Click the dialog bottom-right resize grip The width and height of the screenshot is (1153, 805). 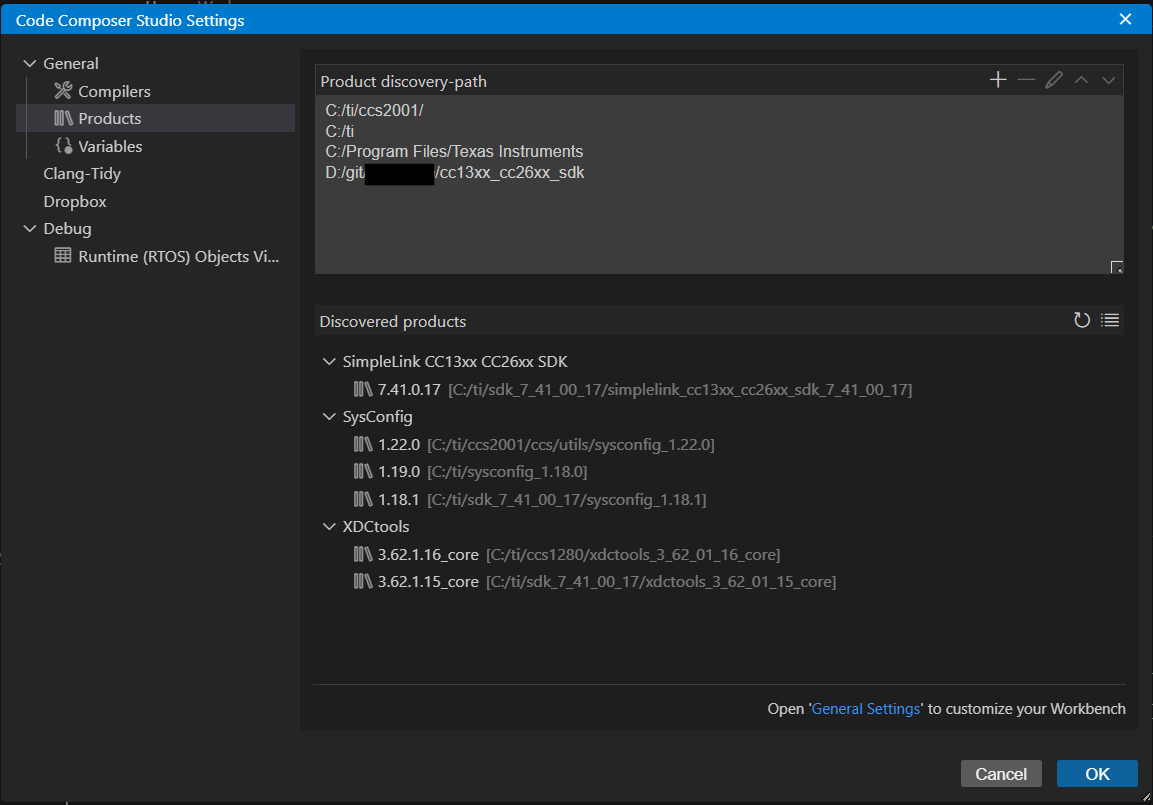pos(1146,797)
